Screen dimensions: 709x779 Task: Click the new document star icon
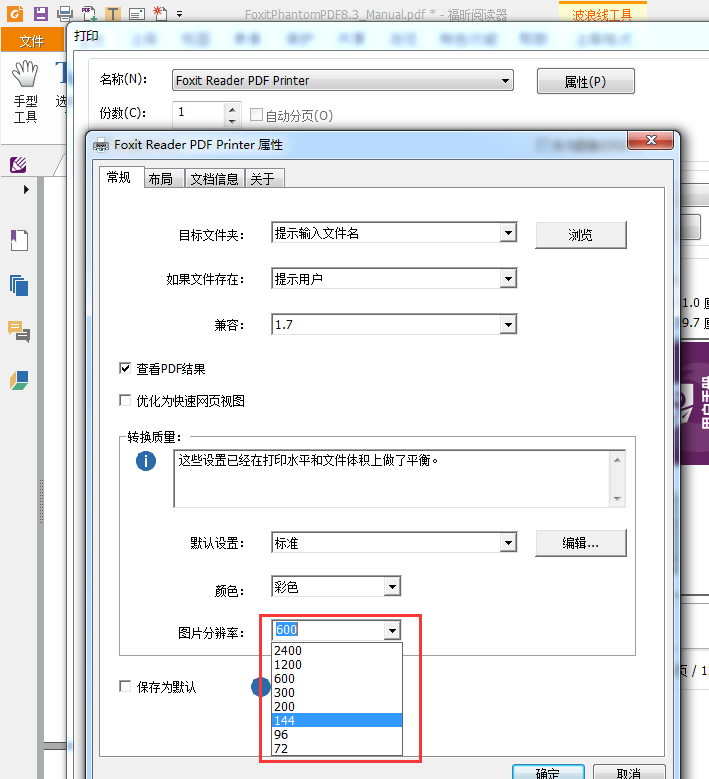coord(160,13)
